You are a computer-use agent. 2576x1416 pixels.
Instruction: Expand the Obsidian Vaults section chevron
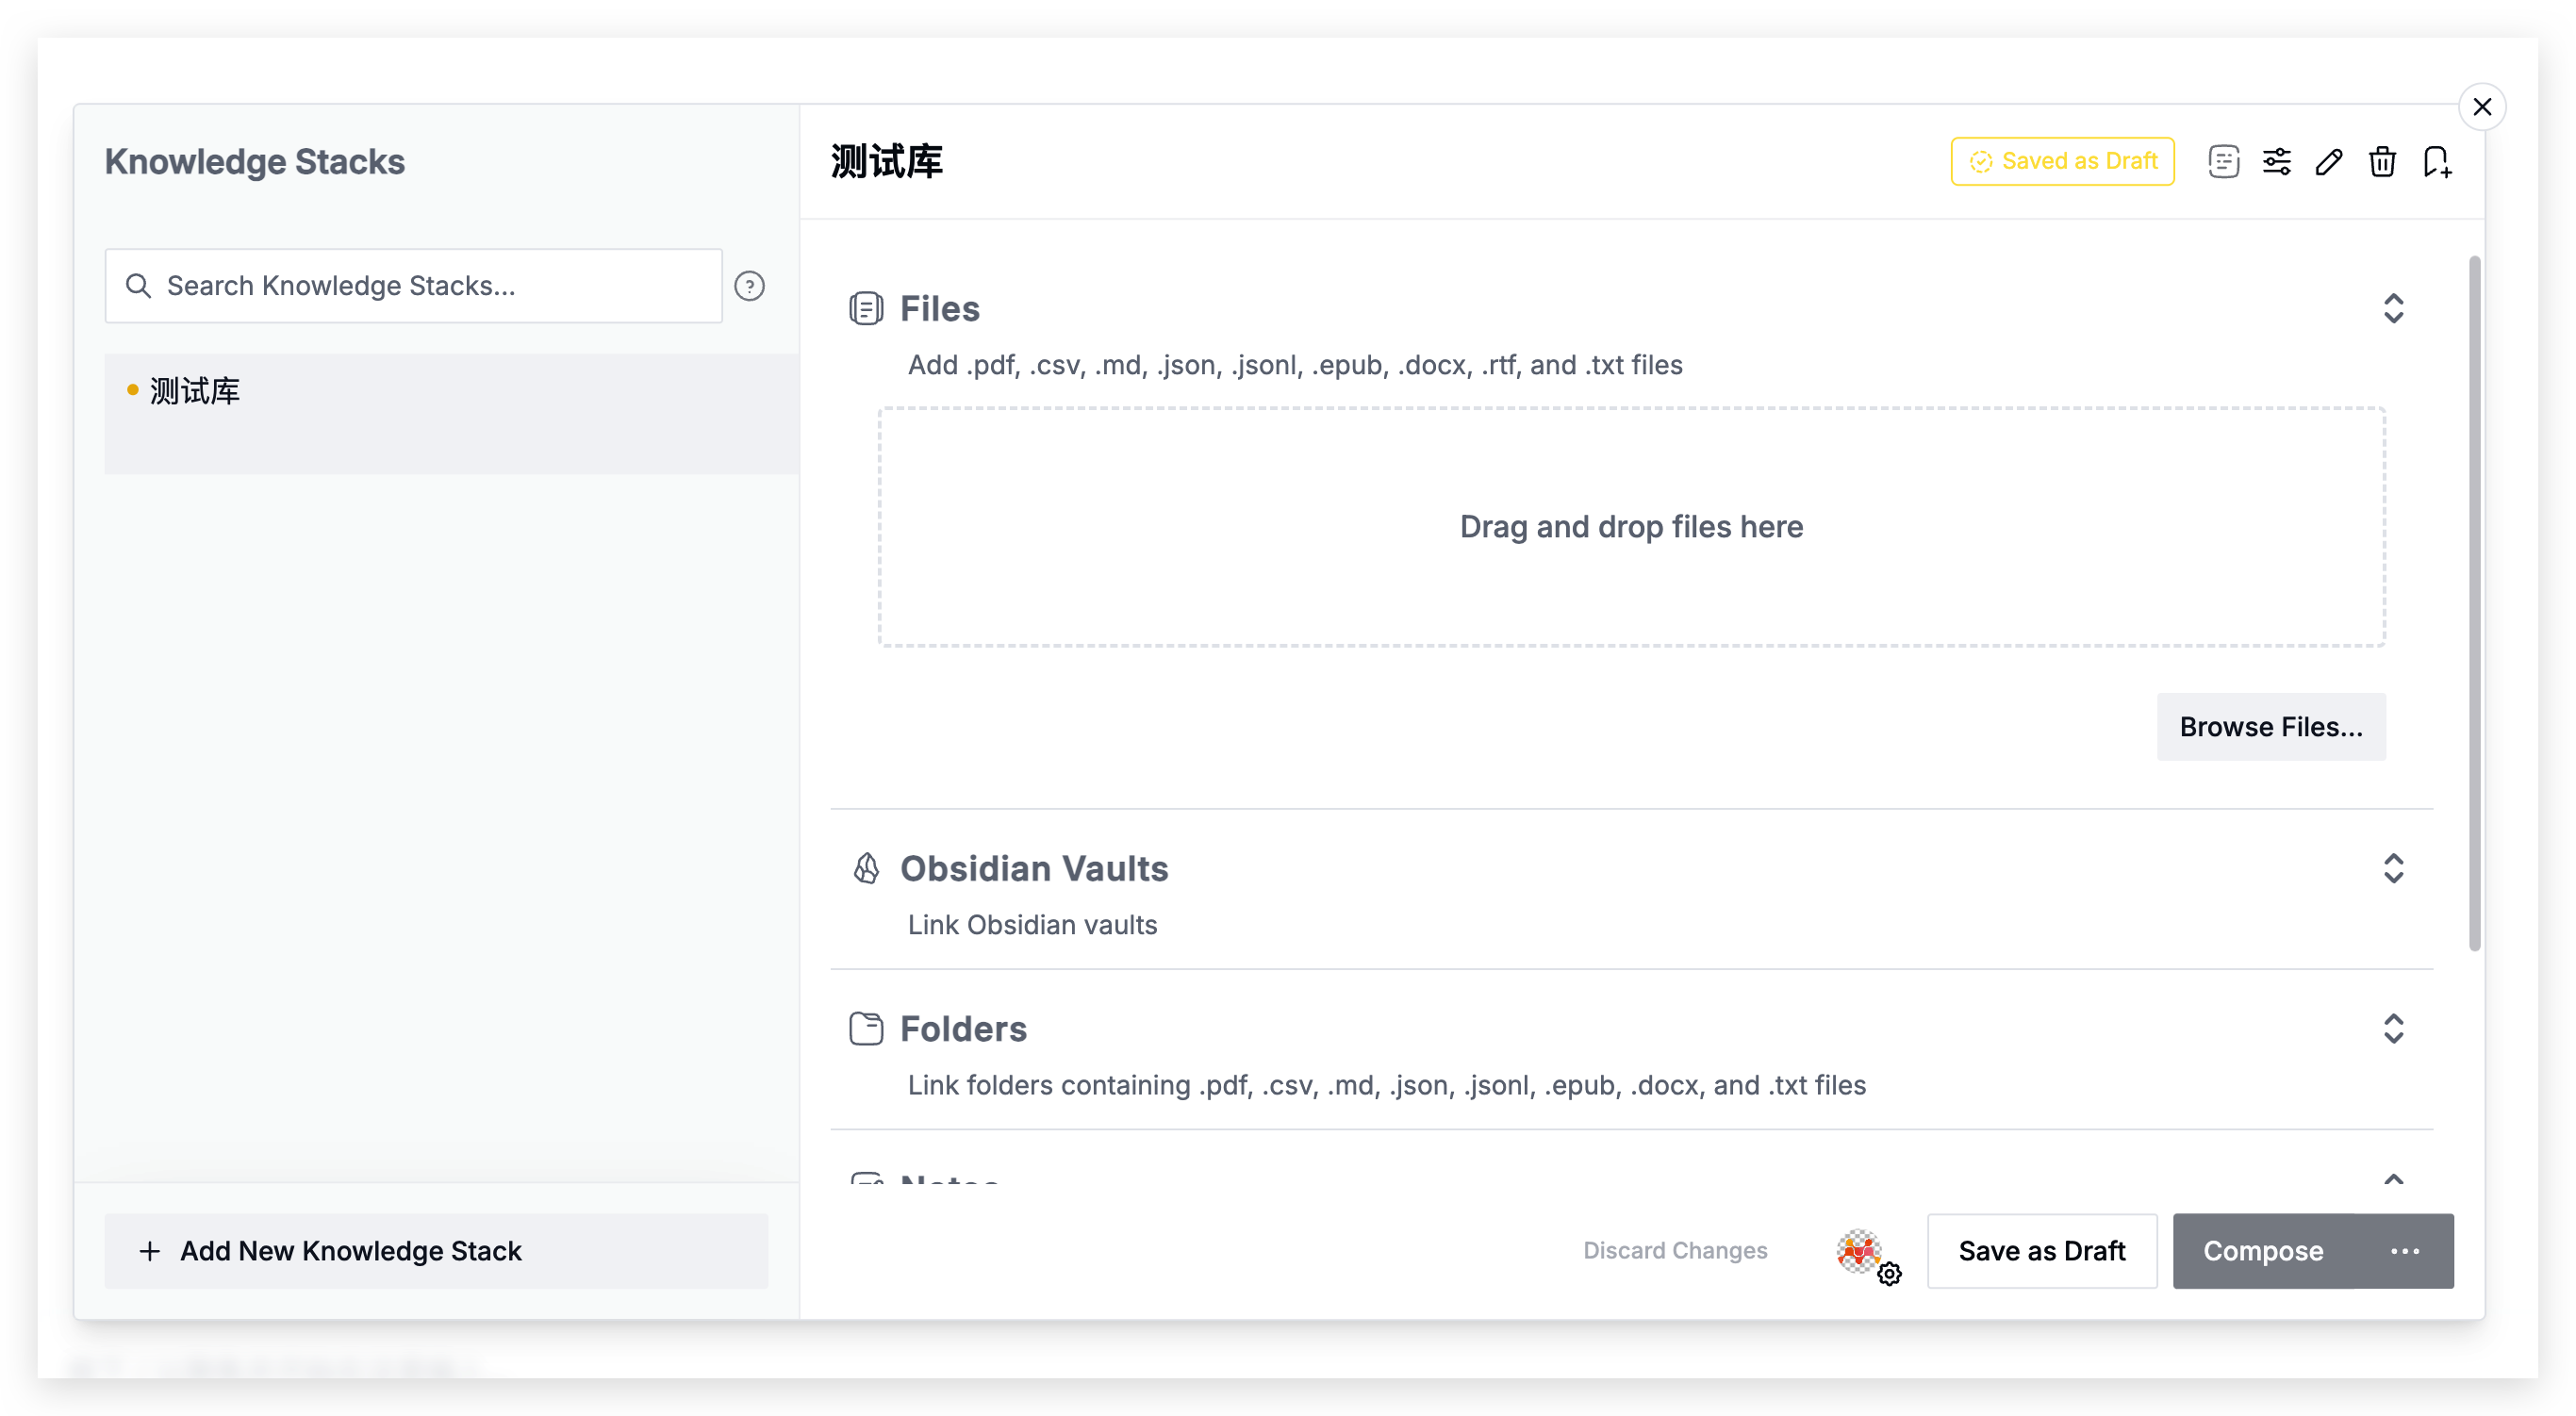click(2393, 868)
